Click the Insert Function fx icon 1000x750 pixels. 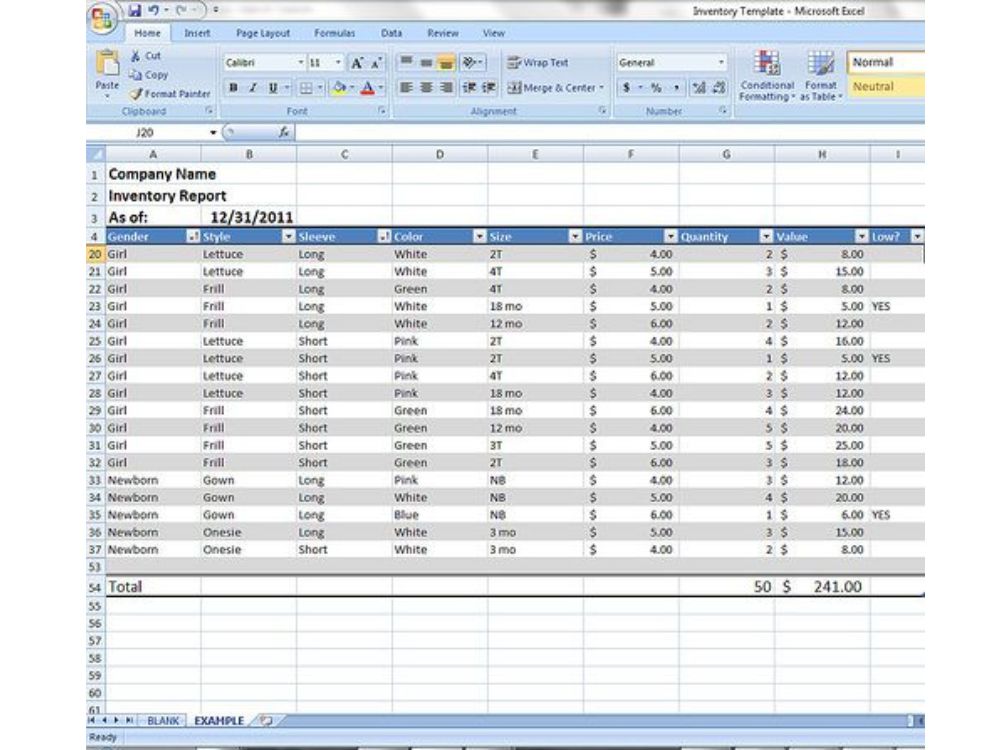point(284,133)
